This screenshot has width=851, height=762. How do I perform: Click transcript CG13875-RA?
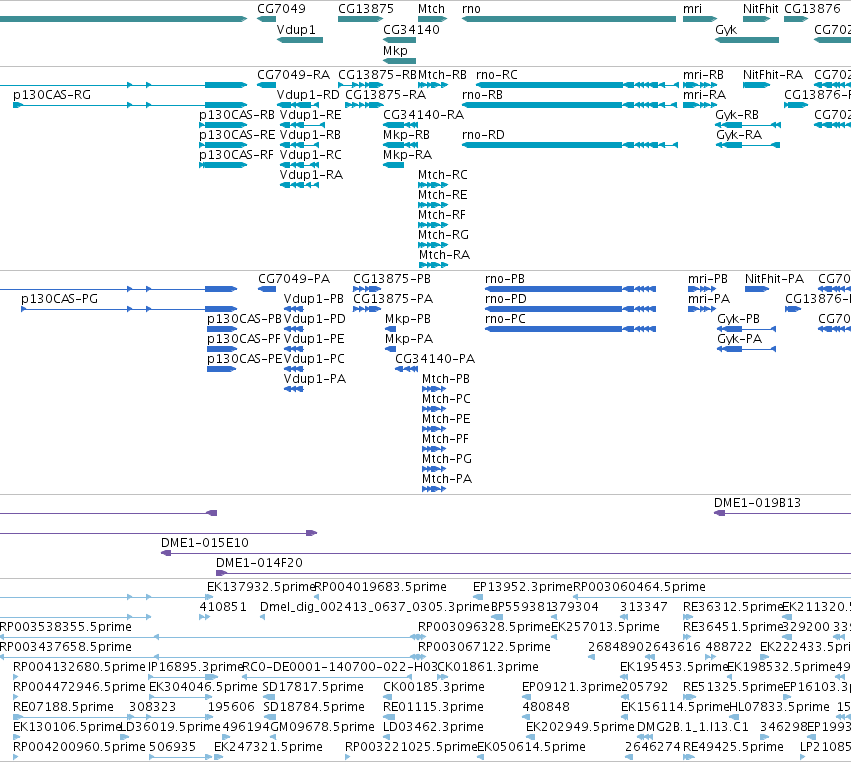pyautogui.click(x=385, y=95)
